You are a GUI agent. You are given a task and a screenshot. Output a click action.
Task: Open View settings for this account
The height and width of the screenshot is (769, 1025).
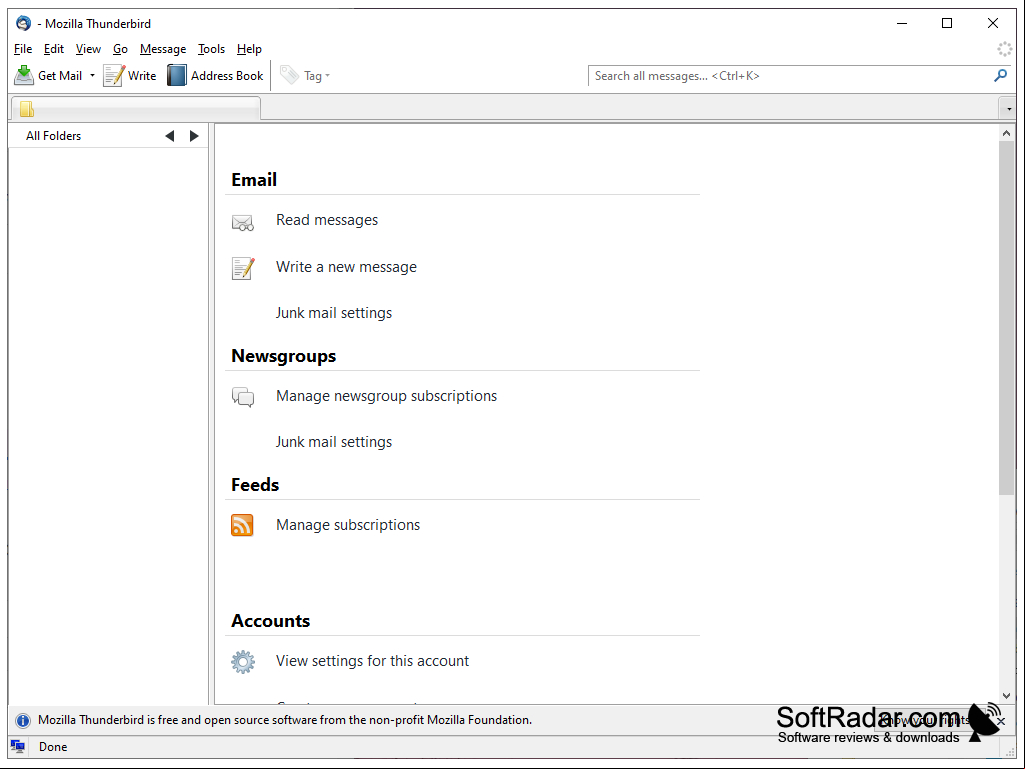coord(373,661)
